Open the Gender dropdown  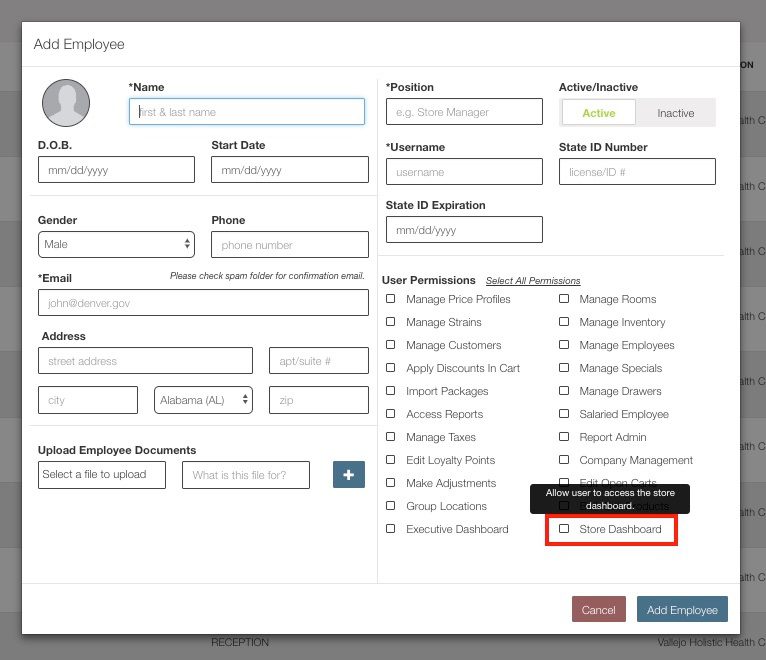116,244
